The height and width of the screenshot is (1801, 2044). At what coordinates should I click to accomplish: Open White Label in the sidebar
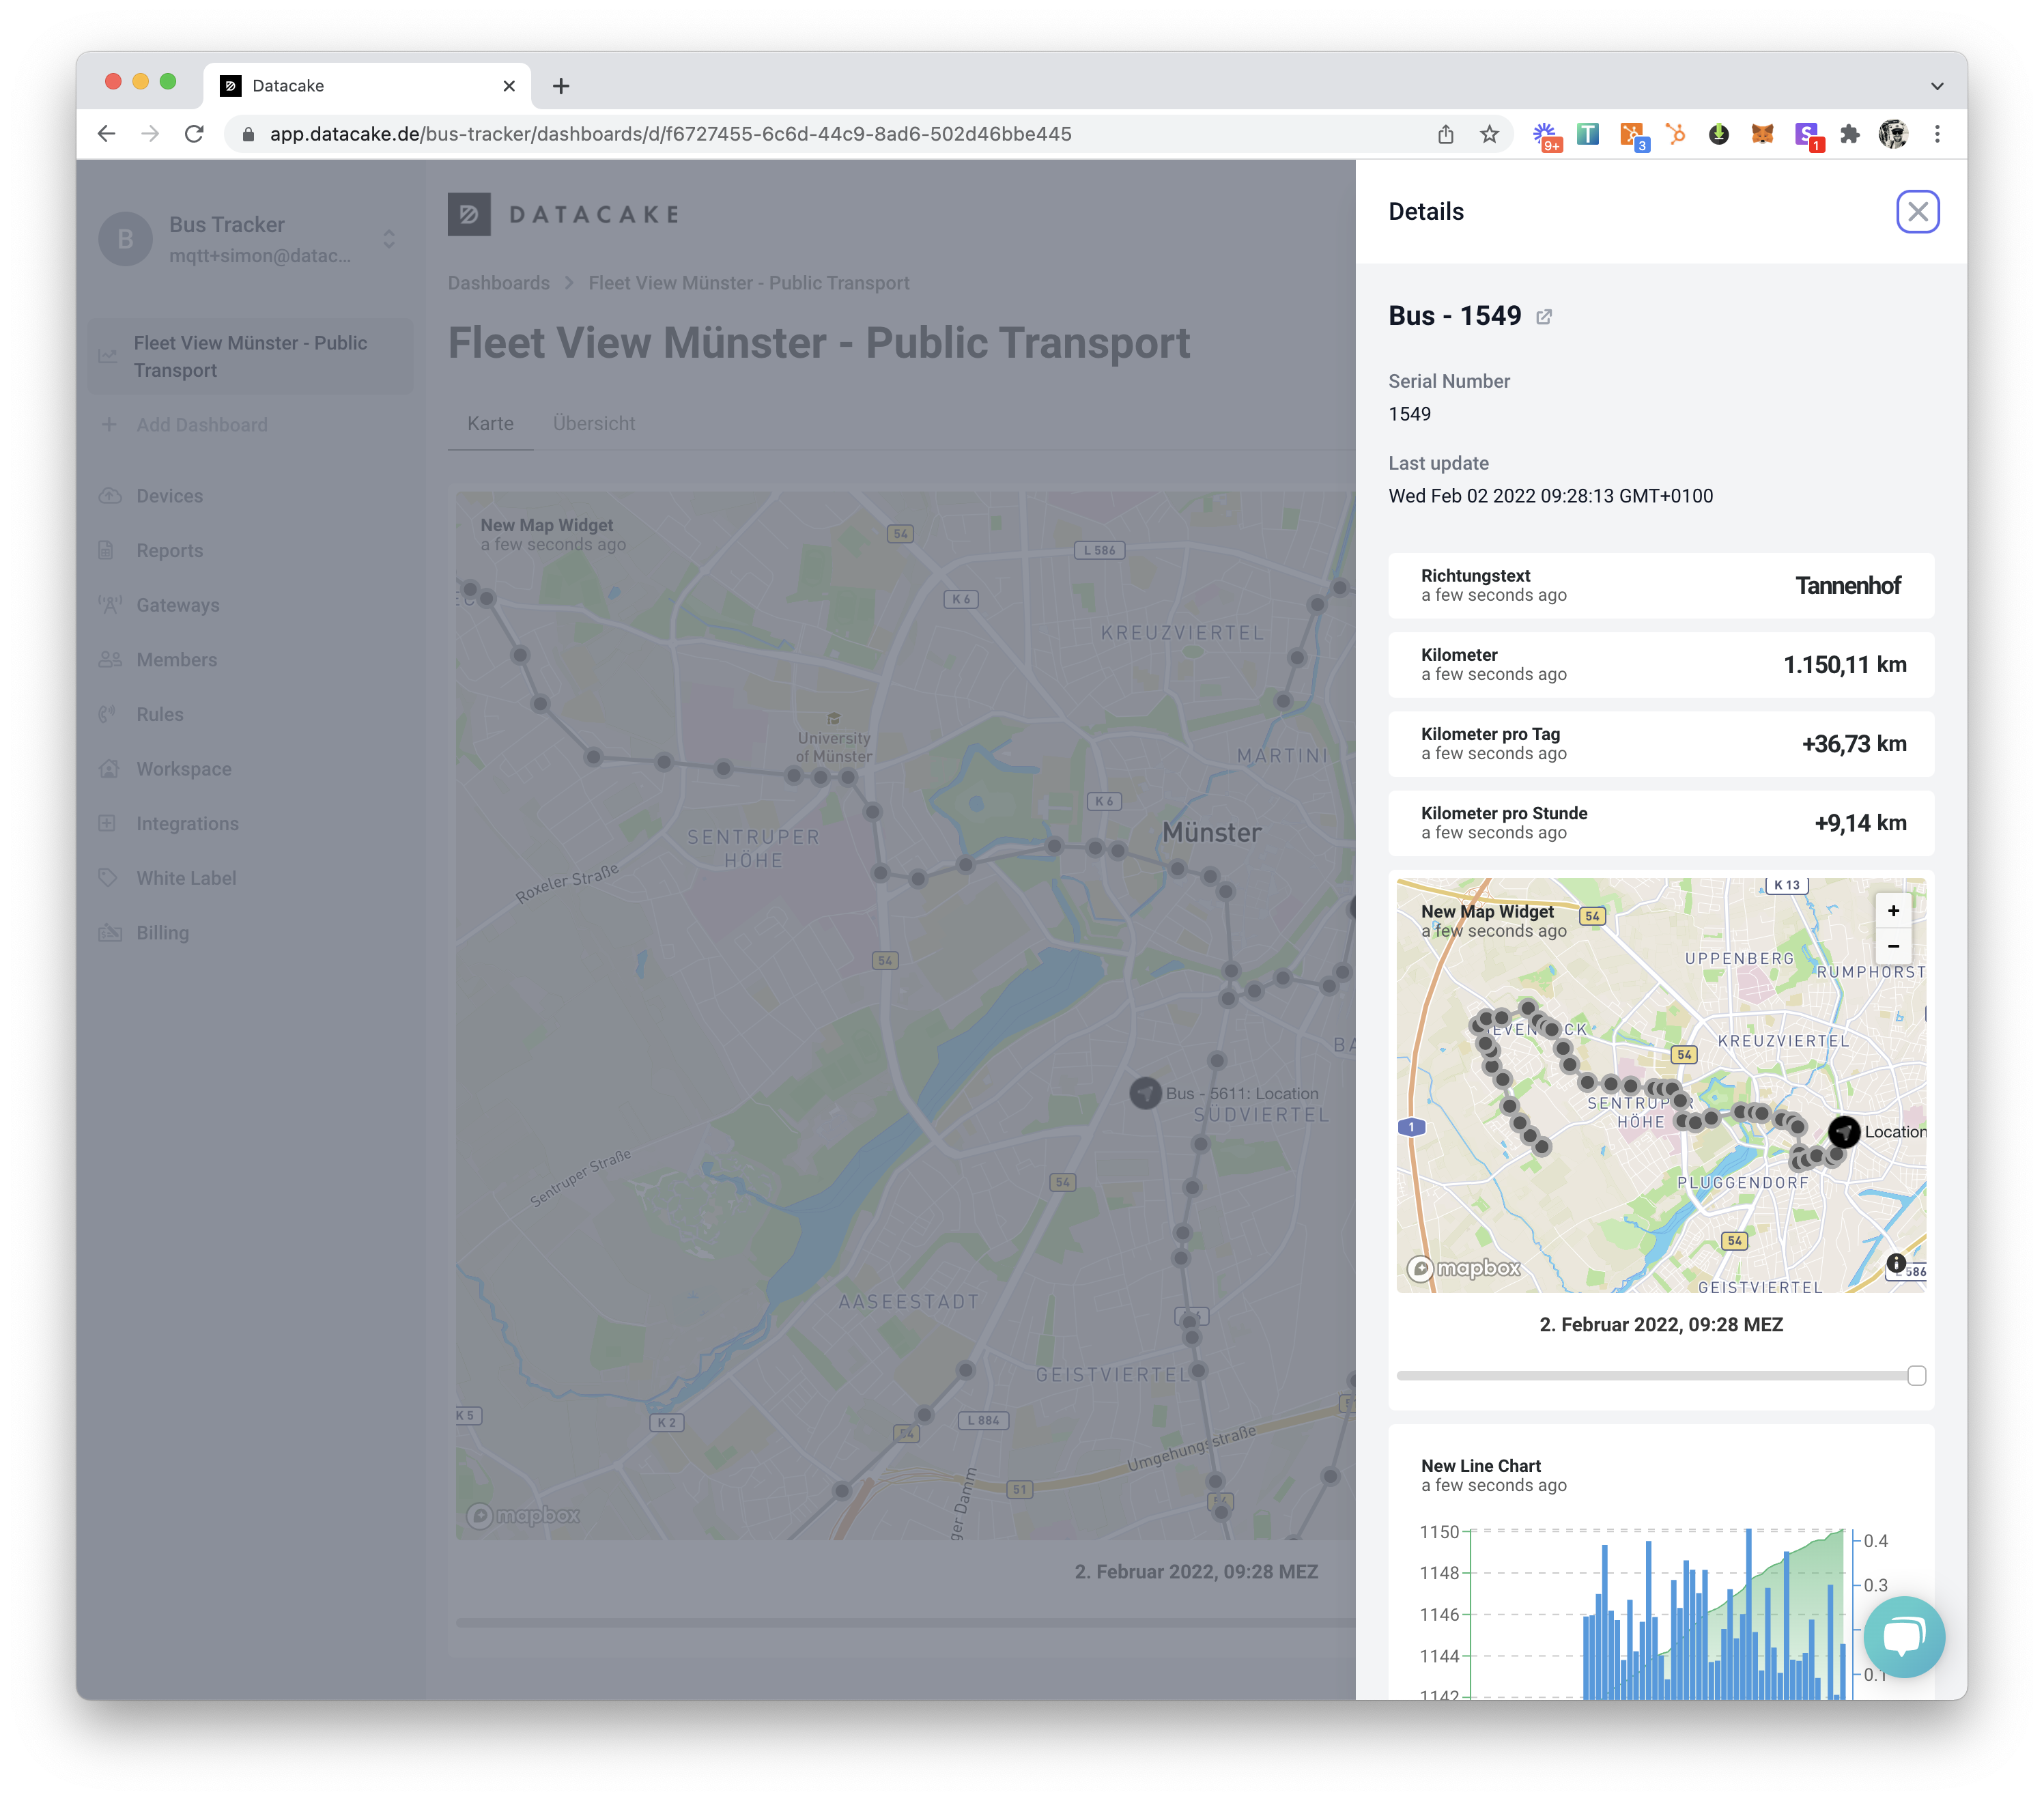pyautogui.click(x=186, y=878)
